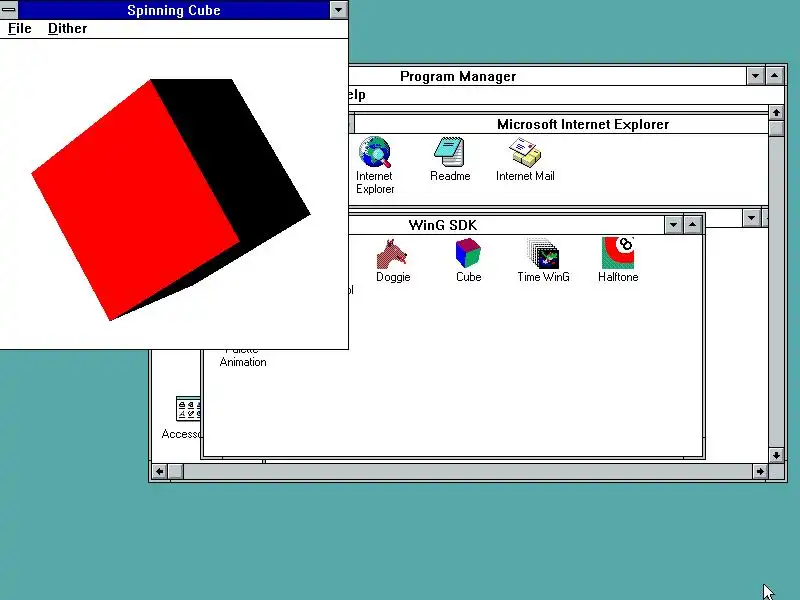The image size is (800, 600).
Task: Click the Program Manager scroll right arrow
Action: point(760,471)
